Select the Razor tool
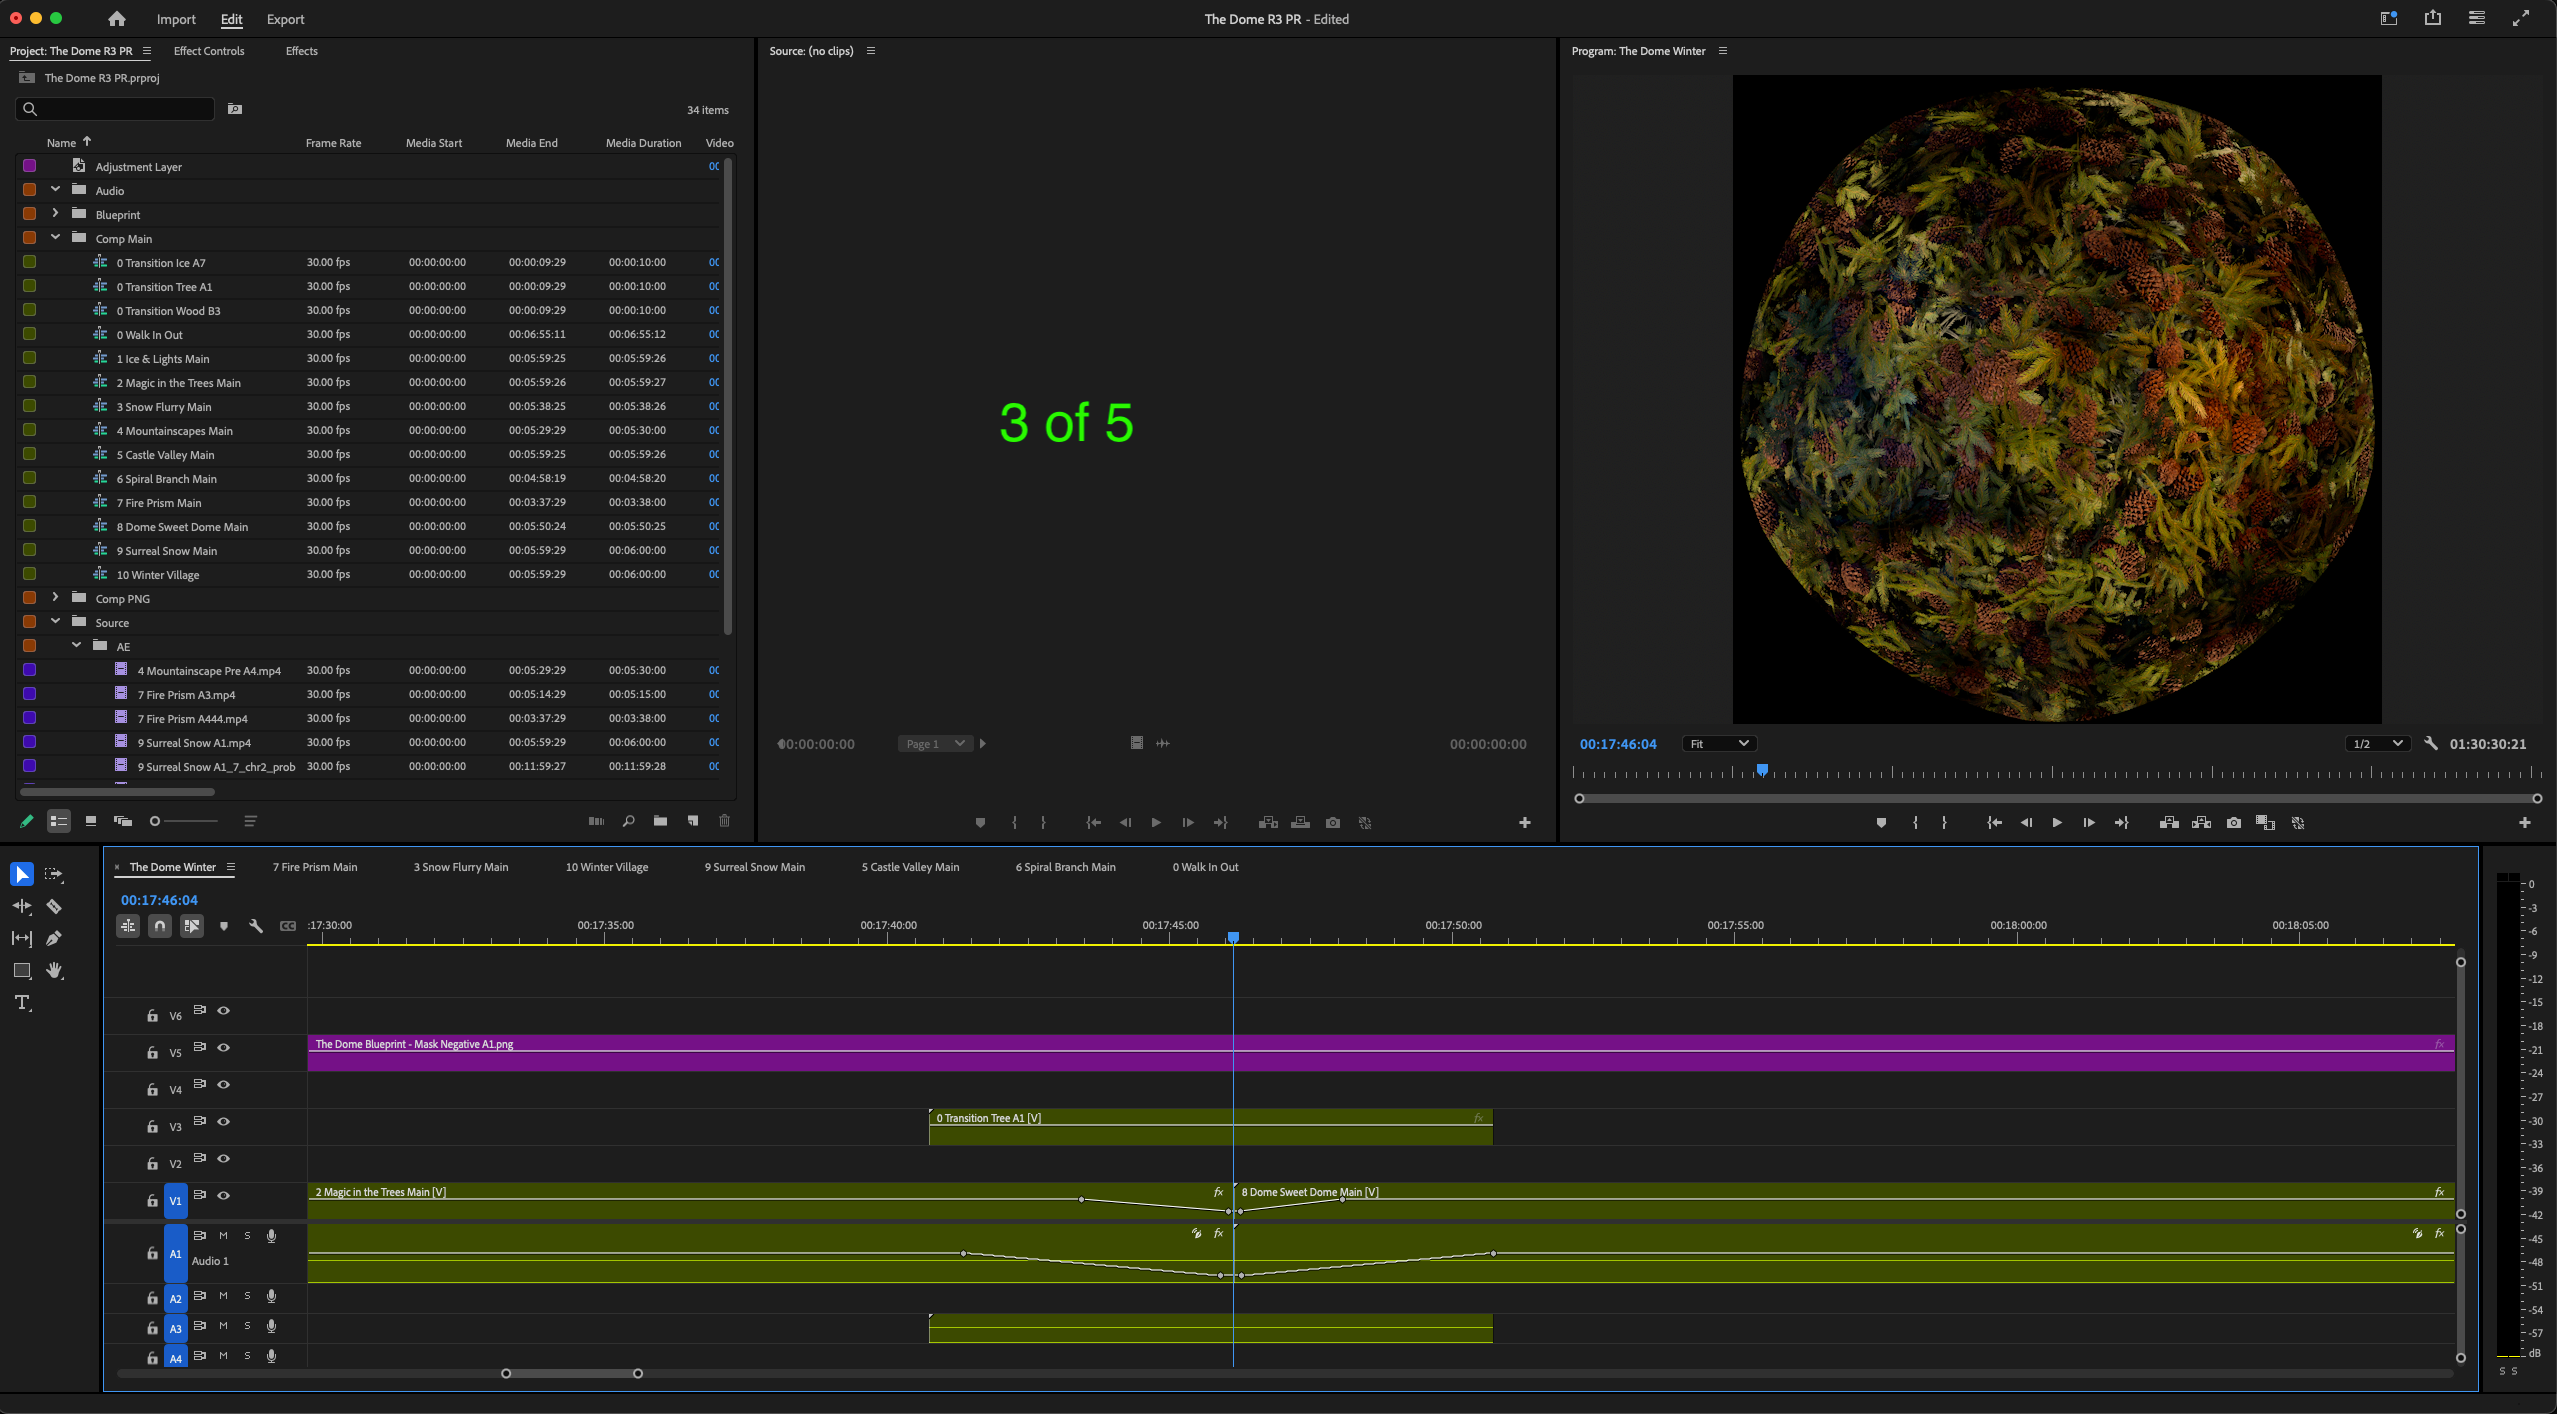Screen dimensions: 2557x1414 click(x=54, y=906)
